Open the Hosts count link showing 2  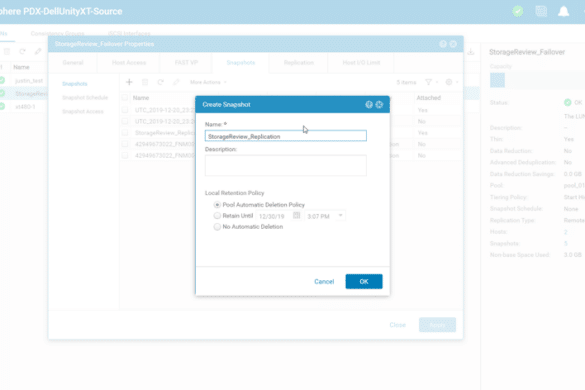(566, 232)
